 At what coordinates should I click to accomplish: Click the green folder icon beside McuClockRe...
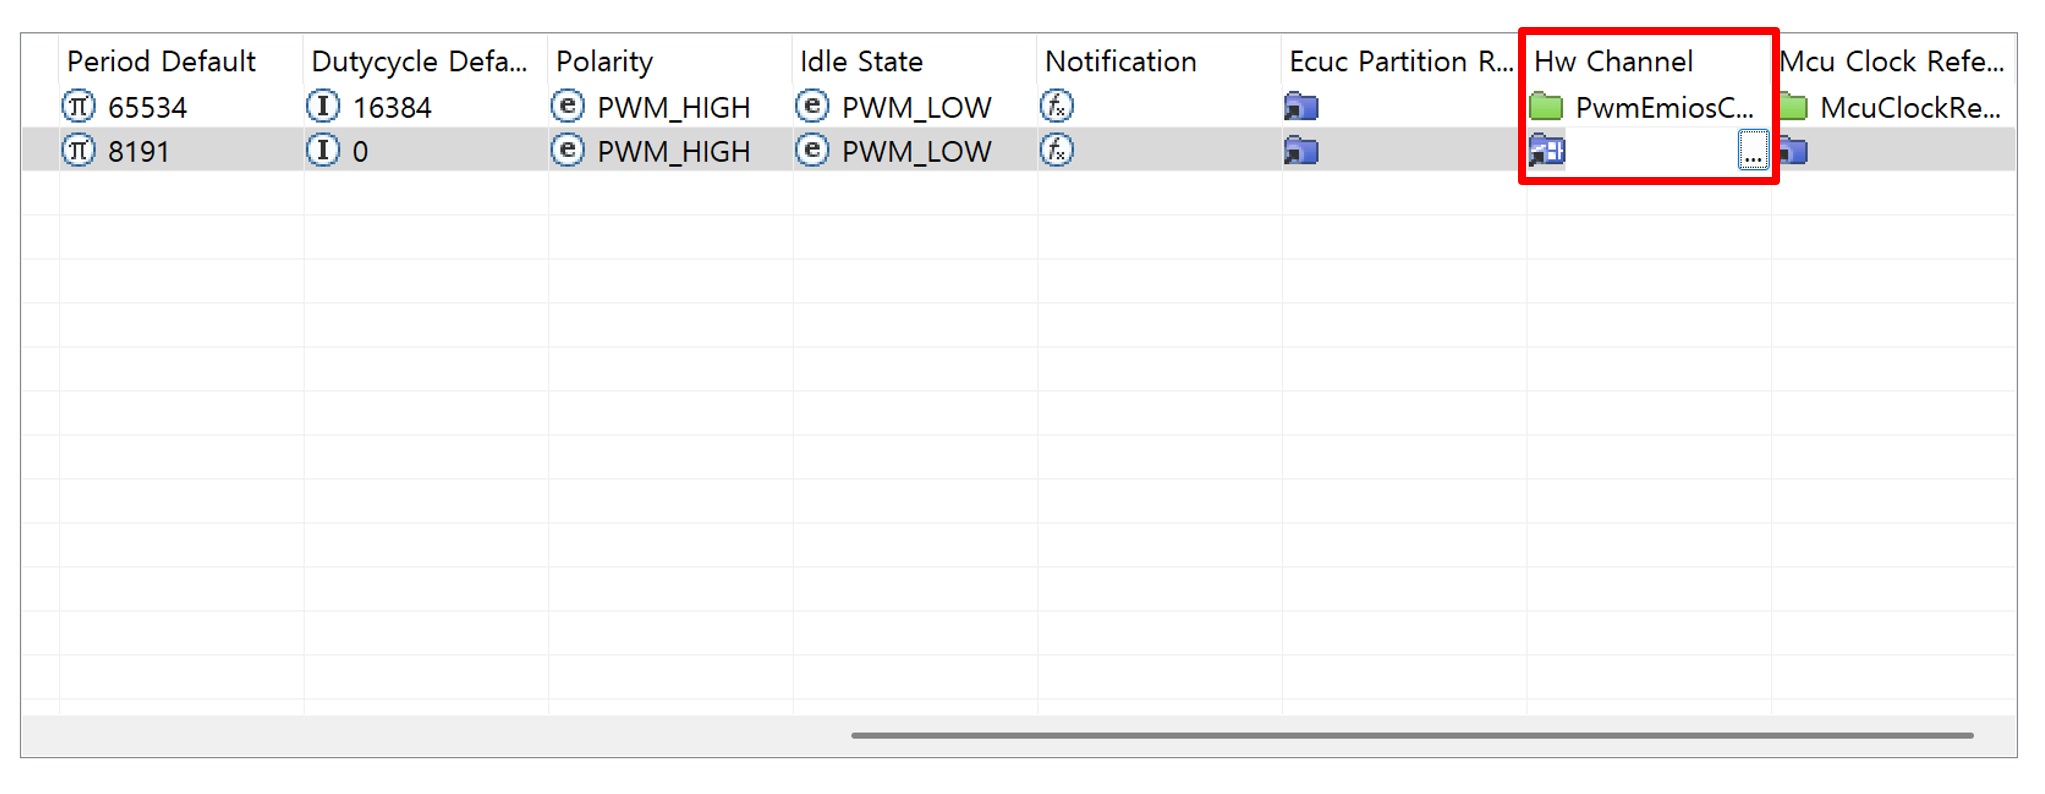click(x=1794, y=106)
